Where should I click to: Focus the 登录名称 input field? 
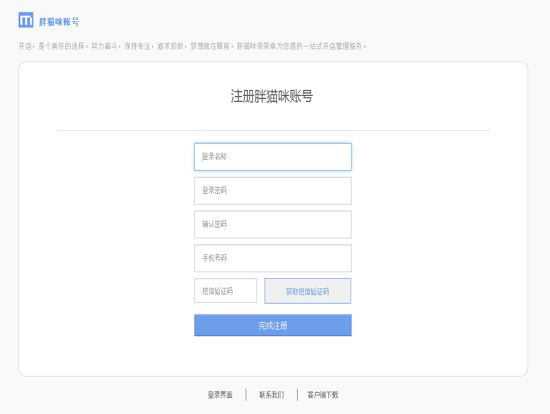[273, 157]
